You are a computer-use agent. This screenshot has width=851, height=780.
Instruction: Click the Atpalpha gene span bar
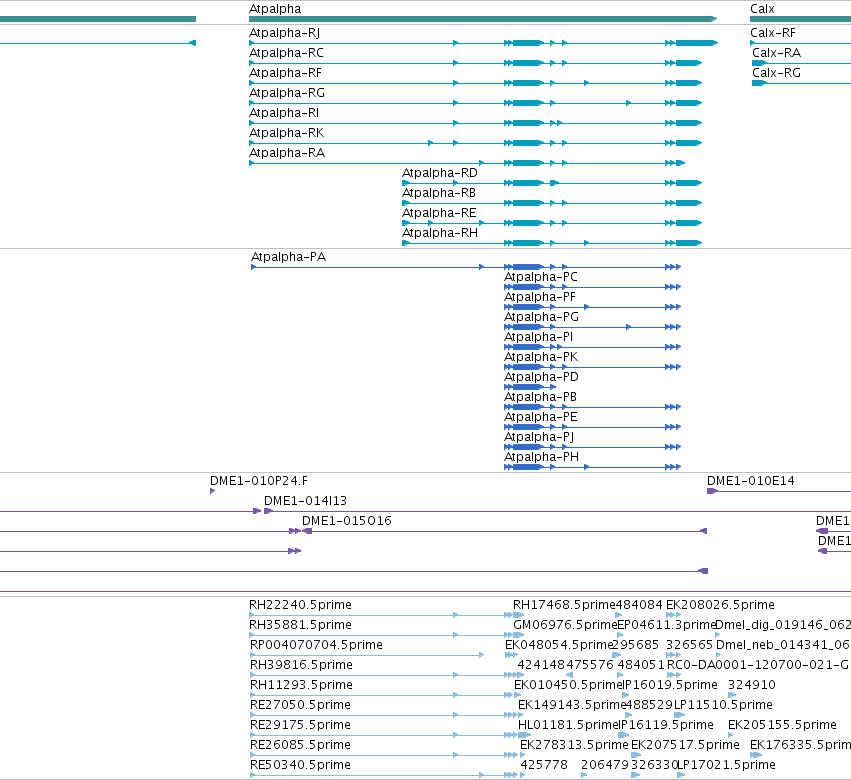coord(483,19)
